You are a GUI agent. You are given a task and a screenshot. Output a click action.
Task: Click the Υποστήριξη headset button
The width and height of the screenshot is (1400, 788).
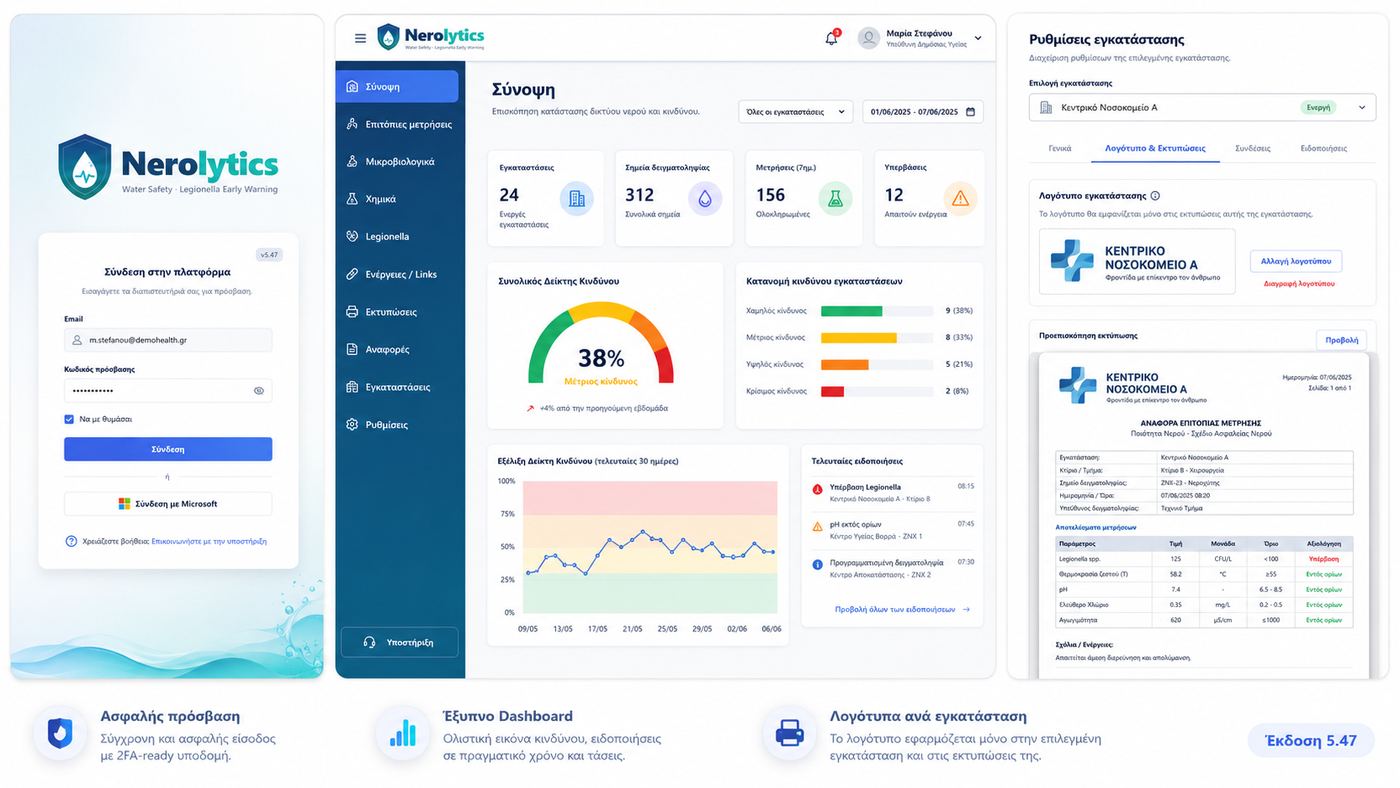pyautogui.click(x=399, y=642)
